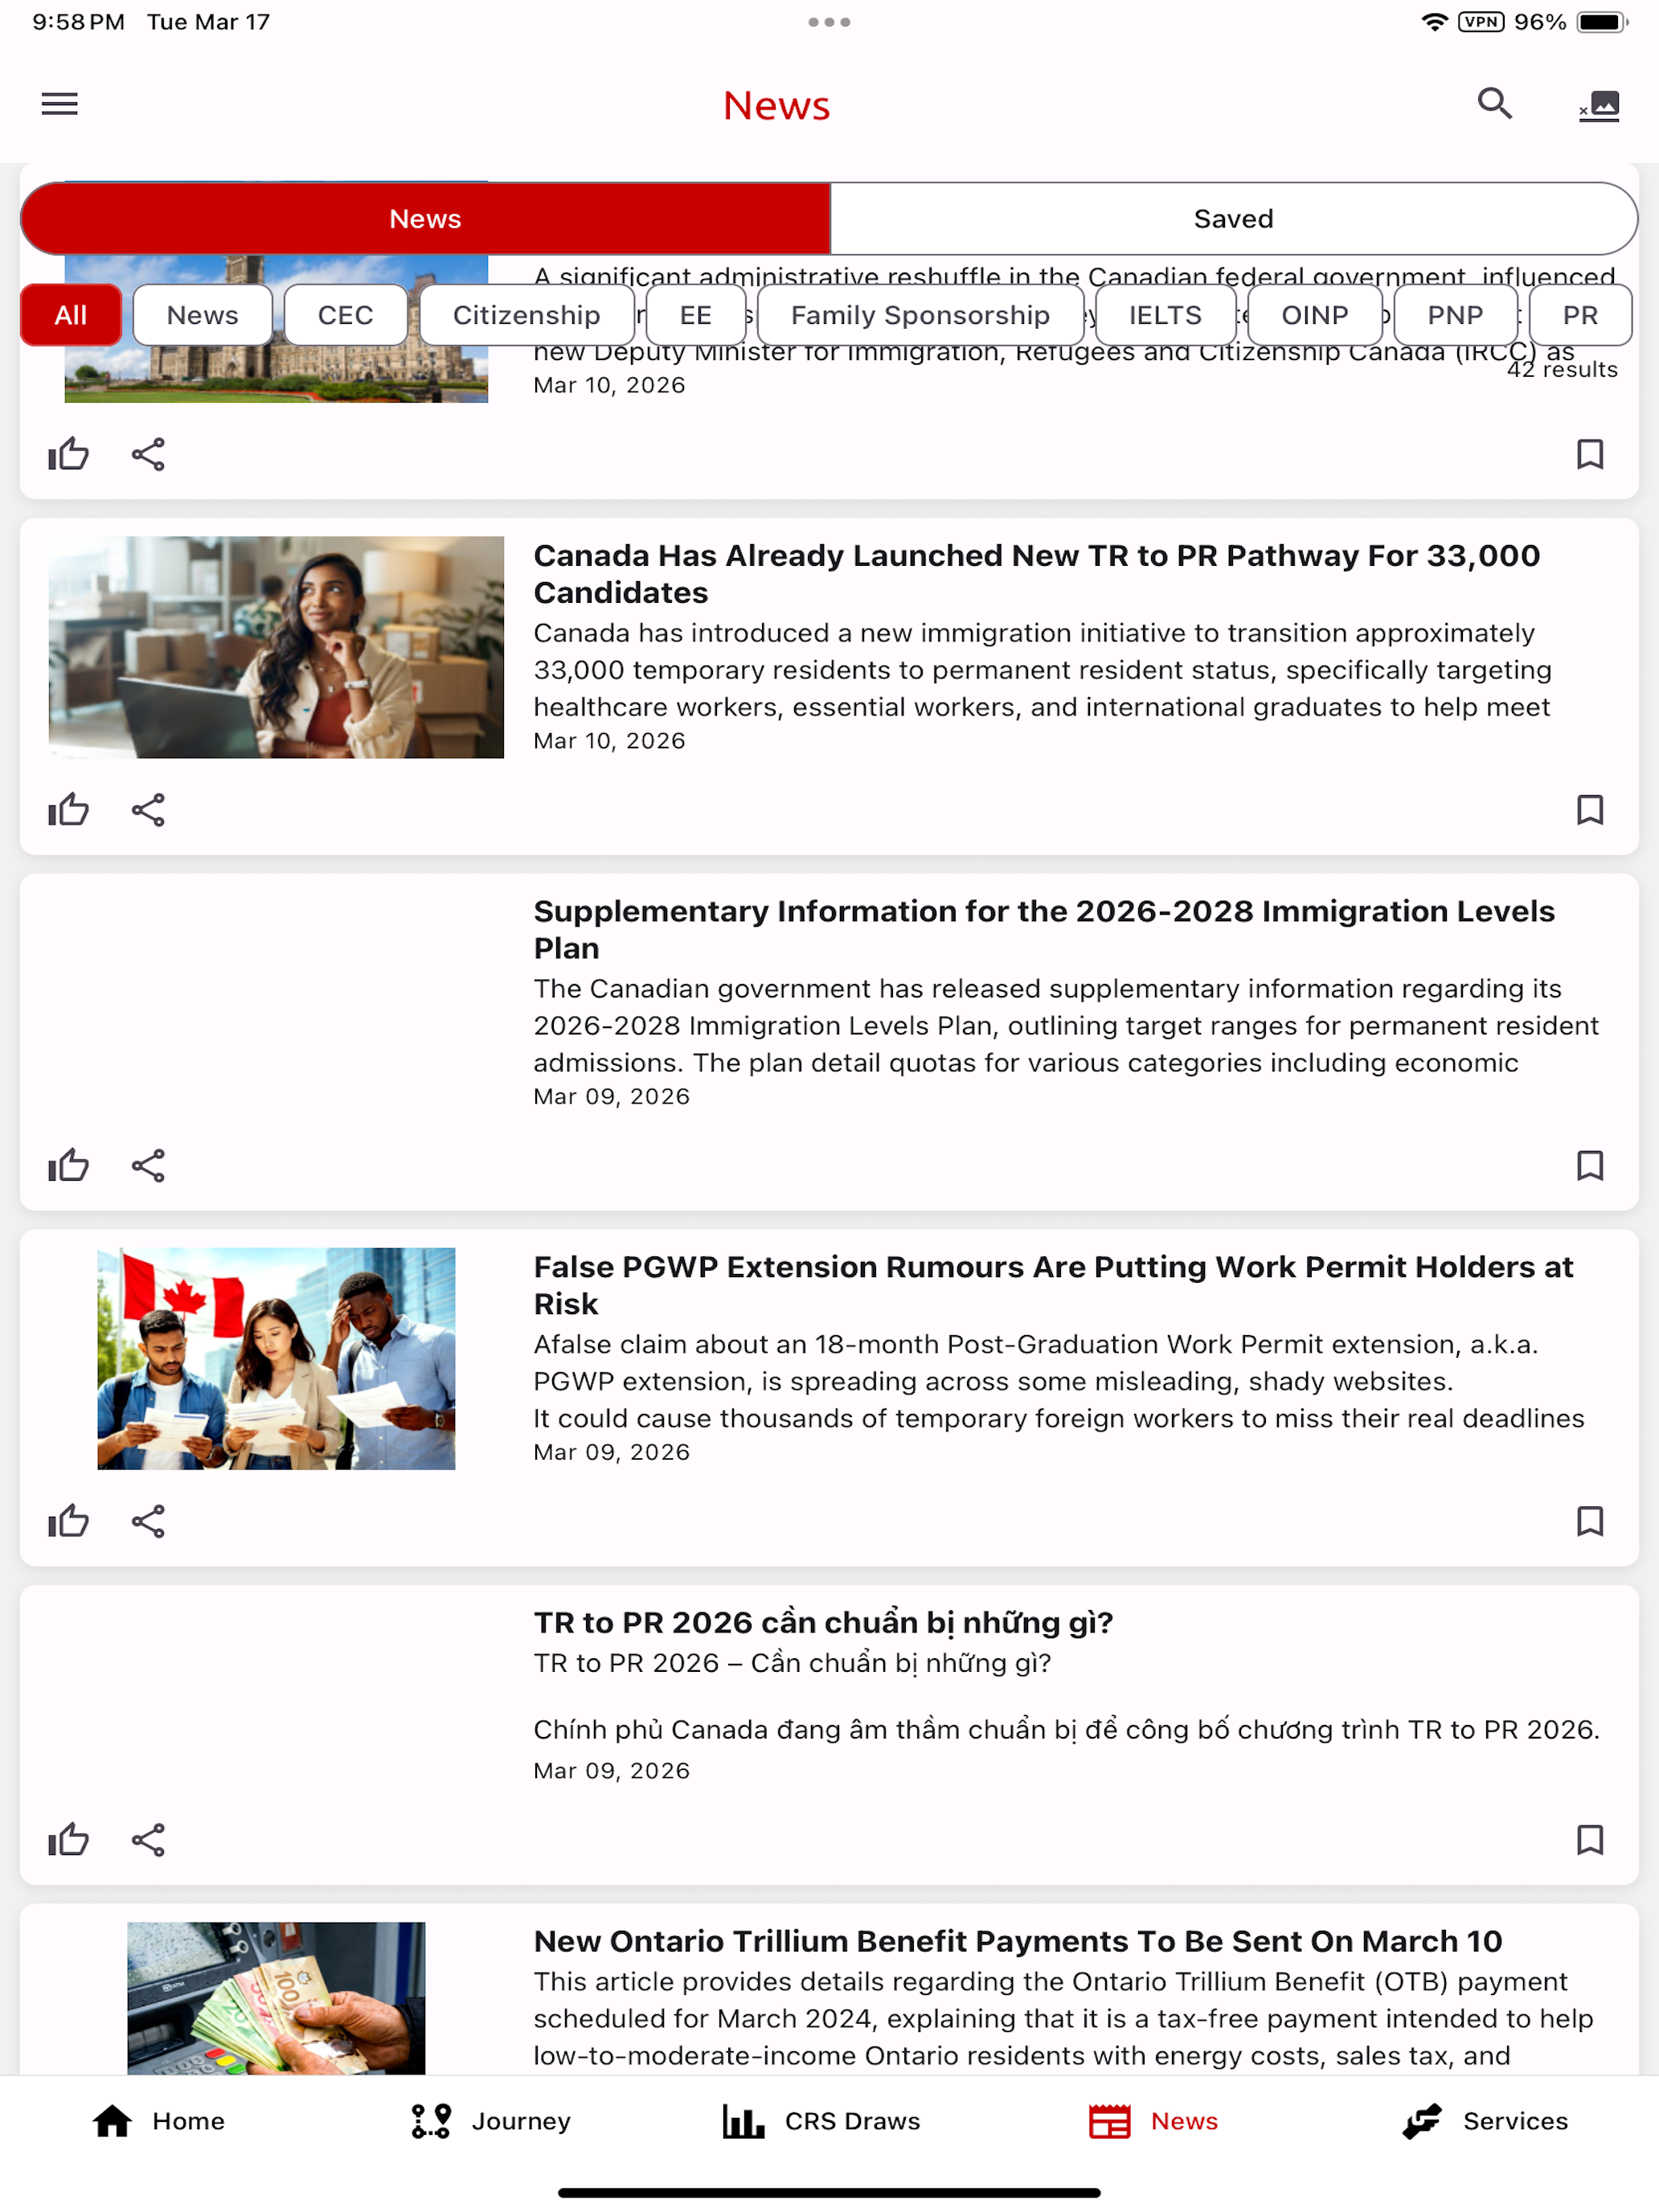Viewport: 1659px width, 2212px height.
Task: Share the TR to PR 2026 Vietnamese article
Action: (148, 1840)
